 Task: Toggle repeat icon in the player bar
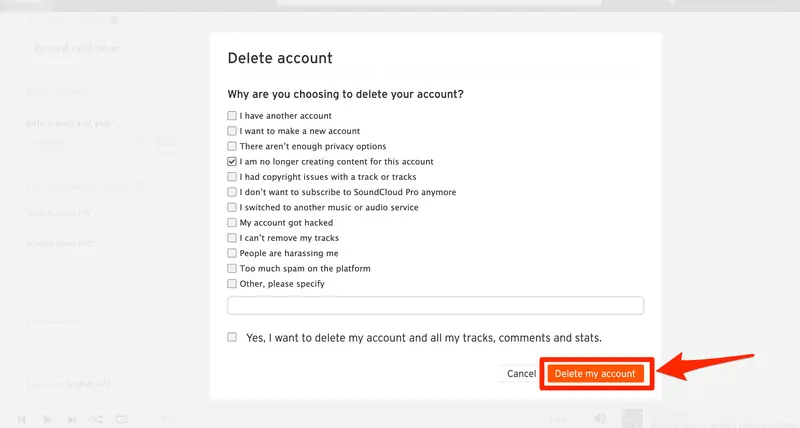(121, 419)
